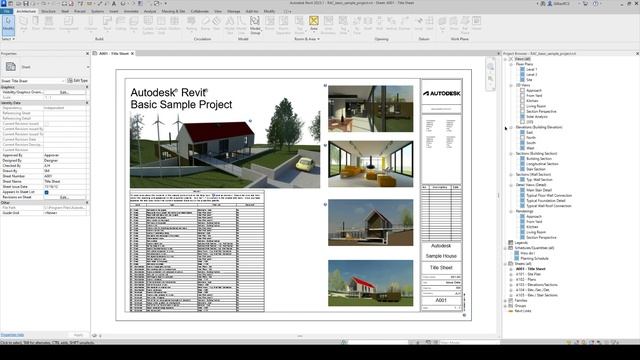Collapse the Elevations (Building Elevation) node
The width and height of the screenshot is (640, 360).
511,127
